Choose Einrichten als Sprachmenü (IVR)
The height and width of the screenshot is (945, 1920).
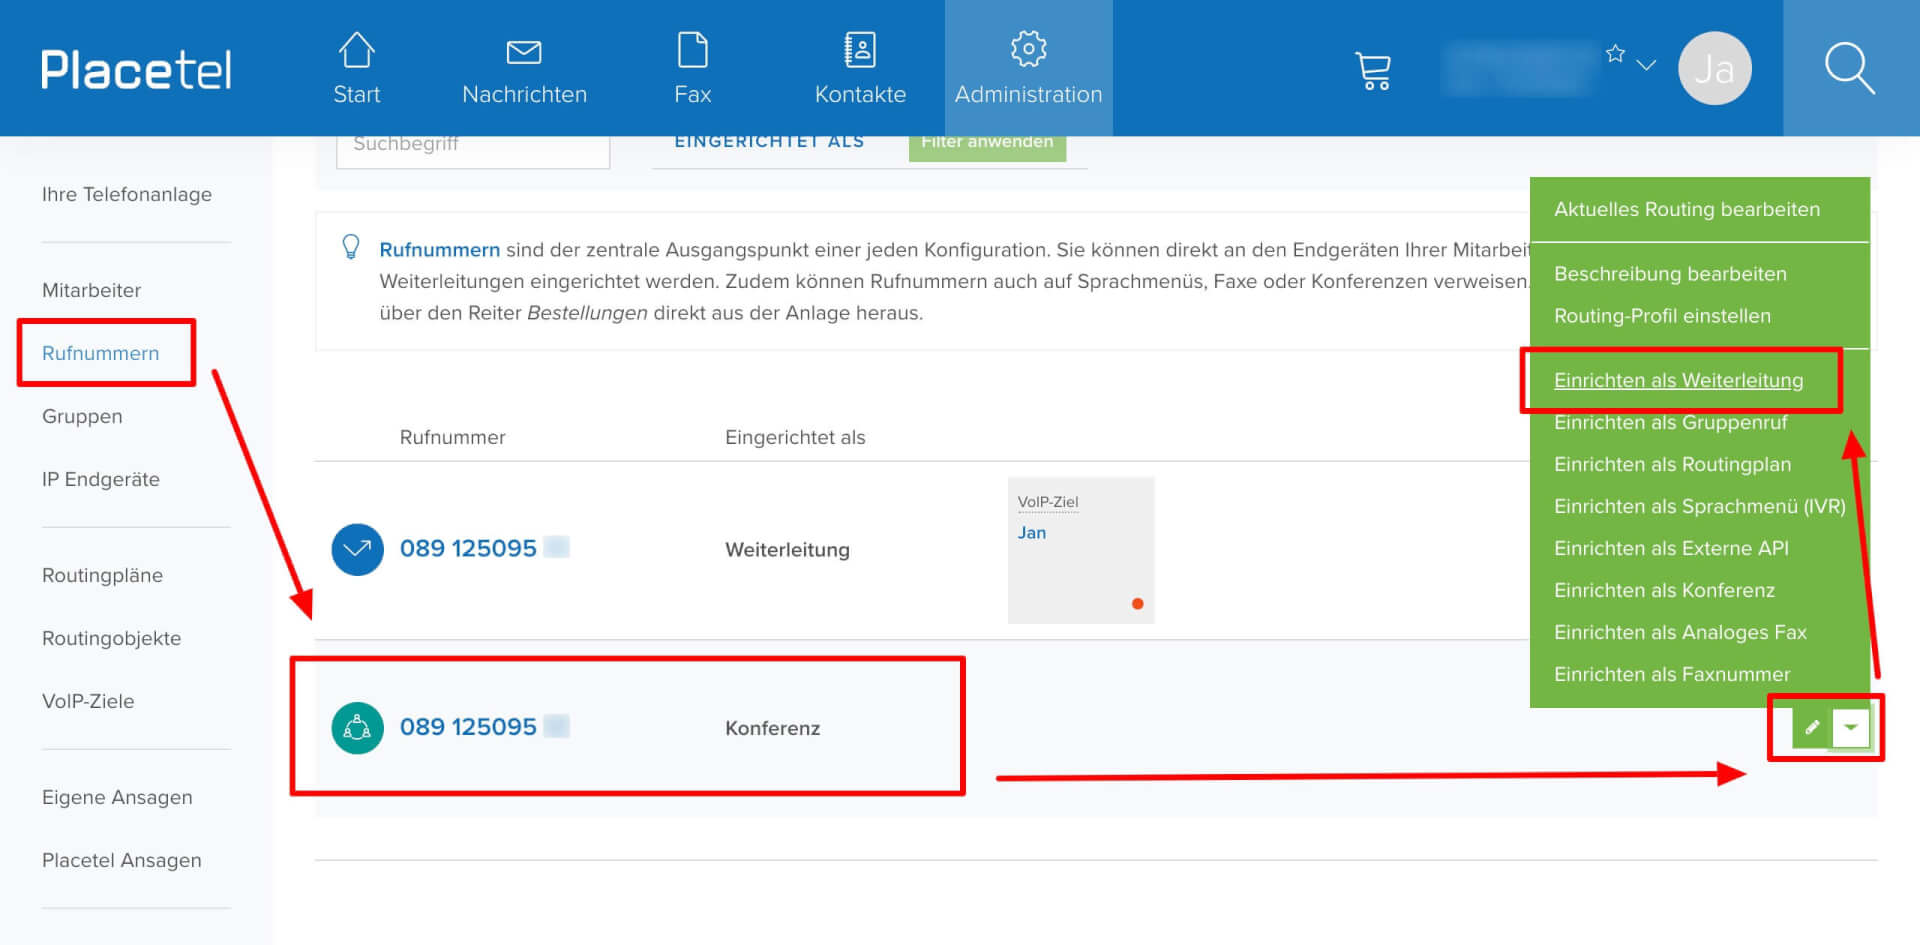tap(1699, 506)
